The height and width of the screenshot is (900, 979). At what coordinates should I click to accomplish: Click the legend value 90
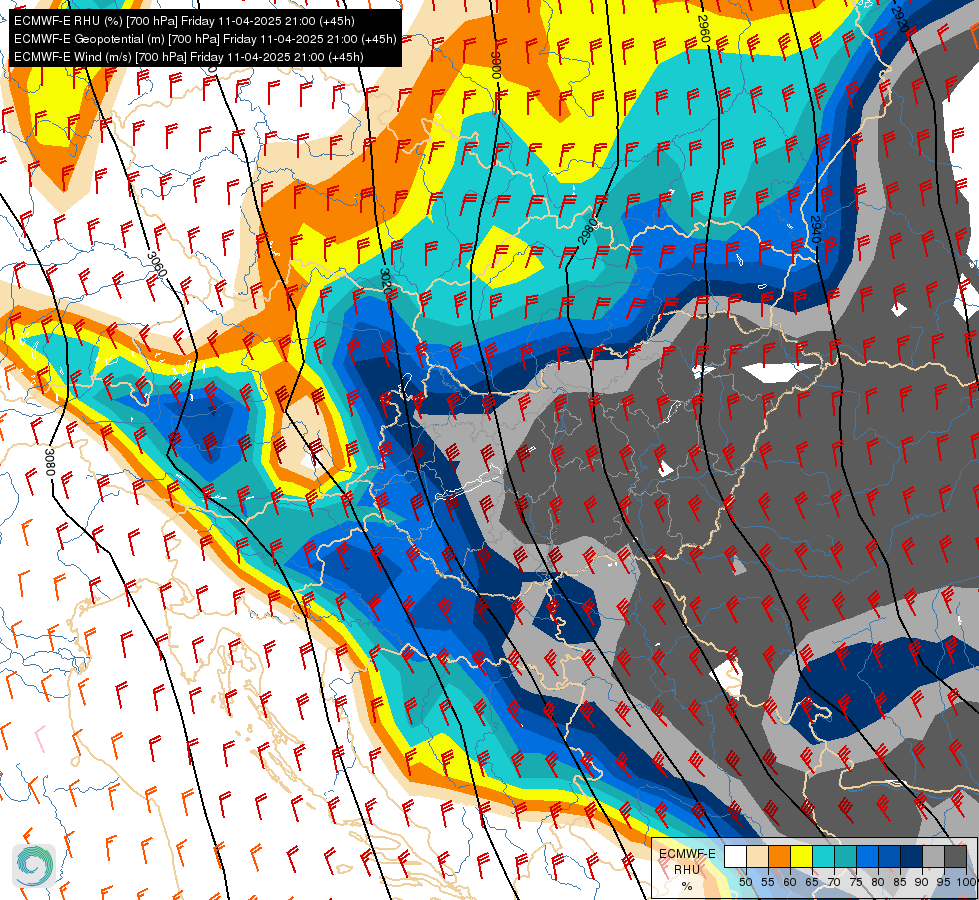[922, 882]
